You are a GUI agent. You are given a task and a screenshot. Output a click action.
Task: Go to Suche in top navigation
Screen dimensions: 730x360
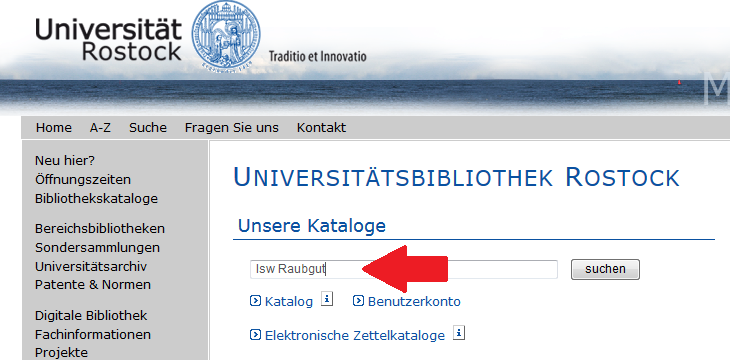[x=148, y=128]
